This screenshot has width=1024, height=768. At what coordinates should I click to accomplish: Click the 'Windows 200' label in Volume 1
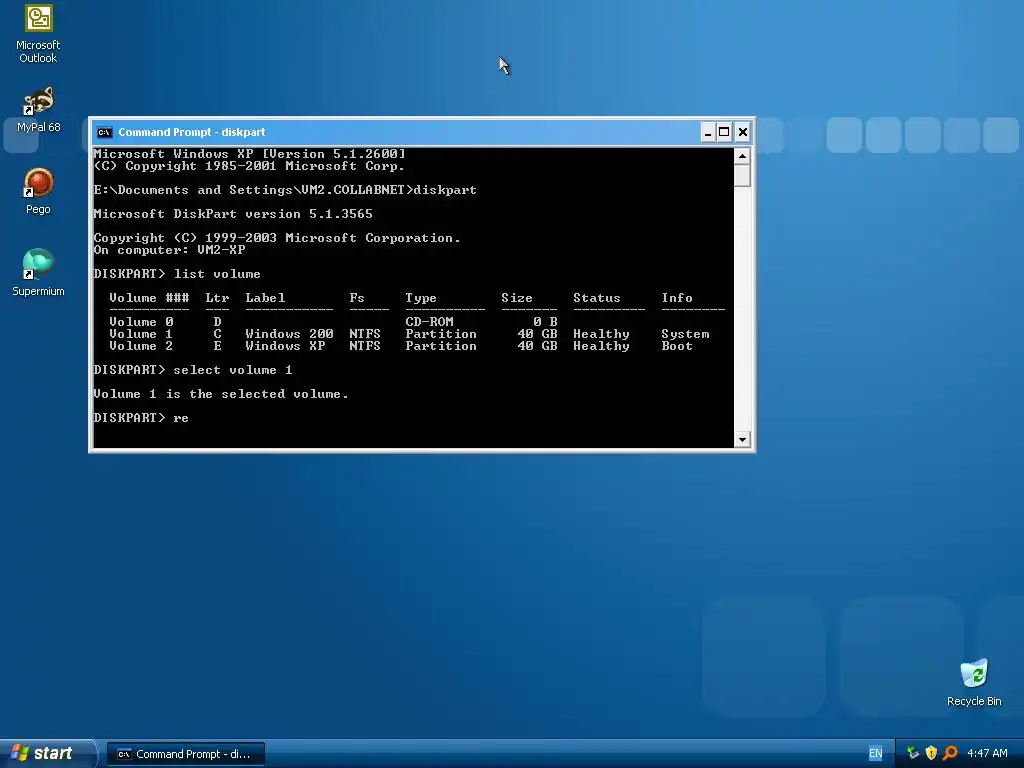(x=289, y=334)
